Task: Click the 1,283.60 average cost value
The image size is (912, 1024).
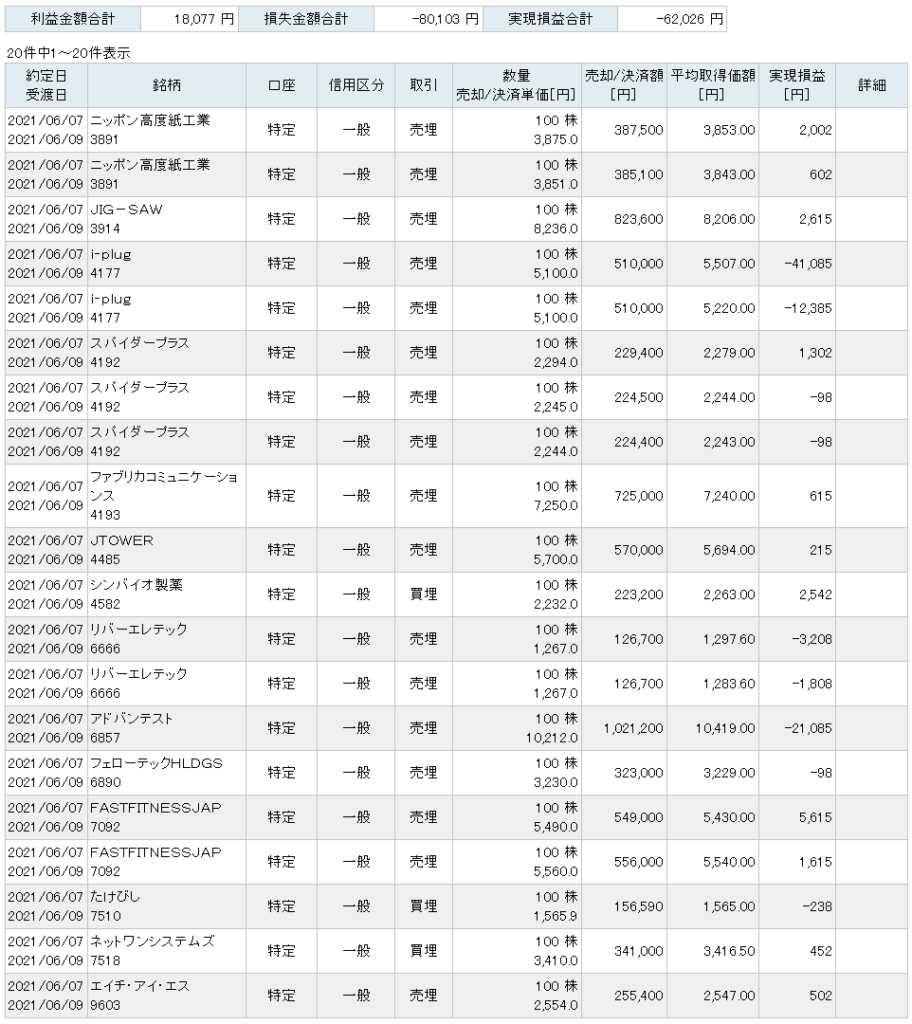Action: click(x=729, y=684)
